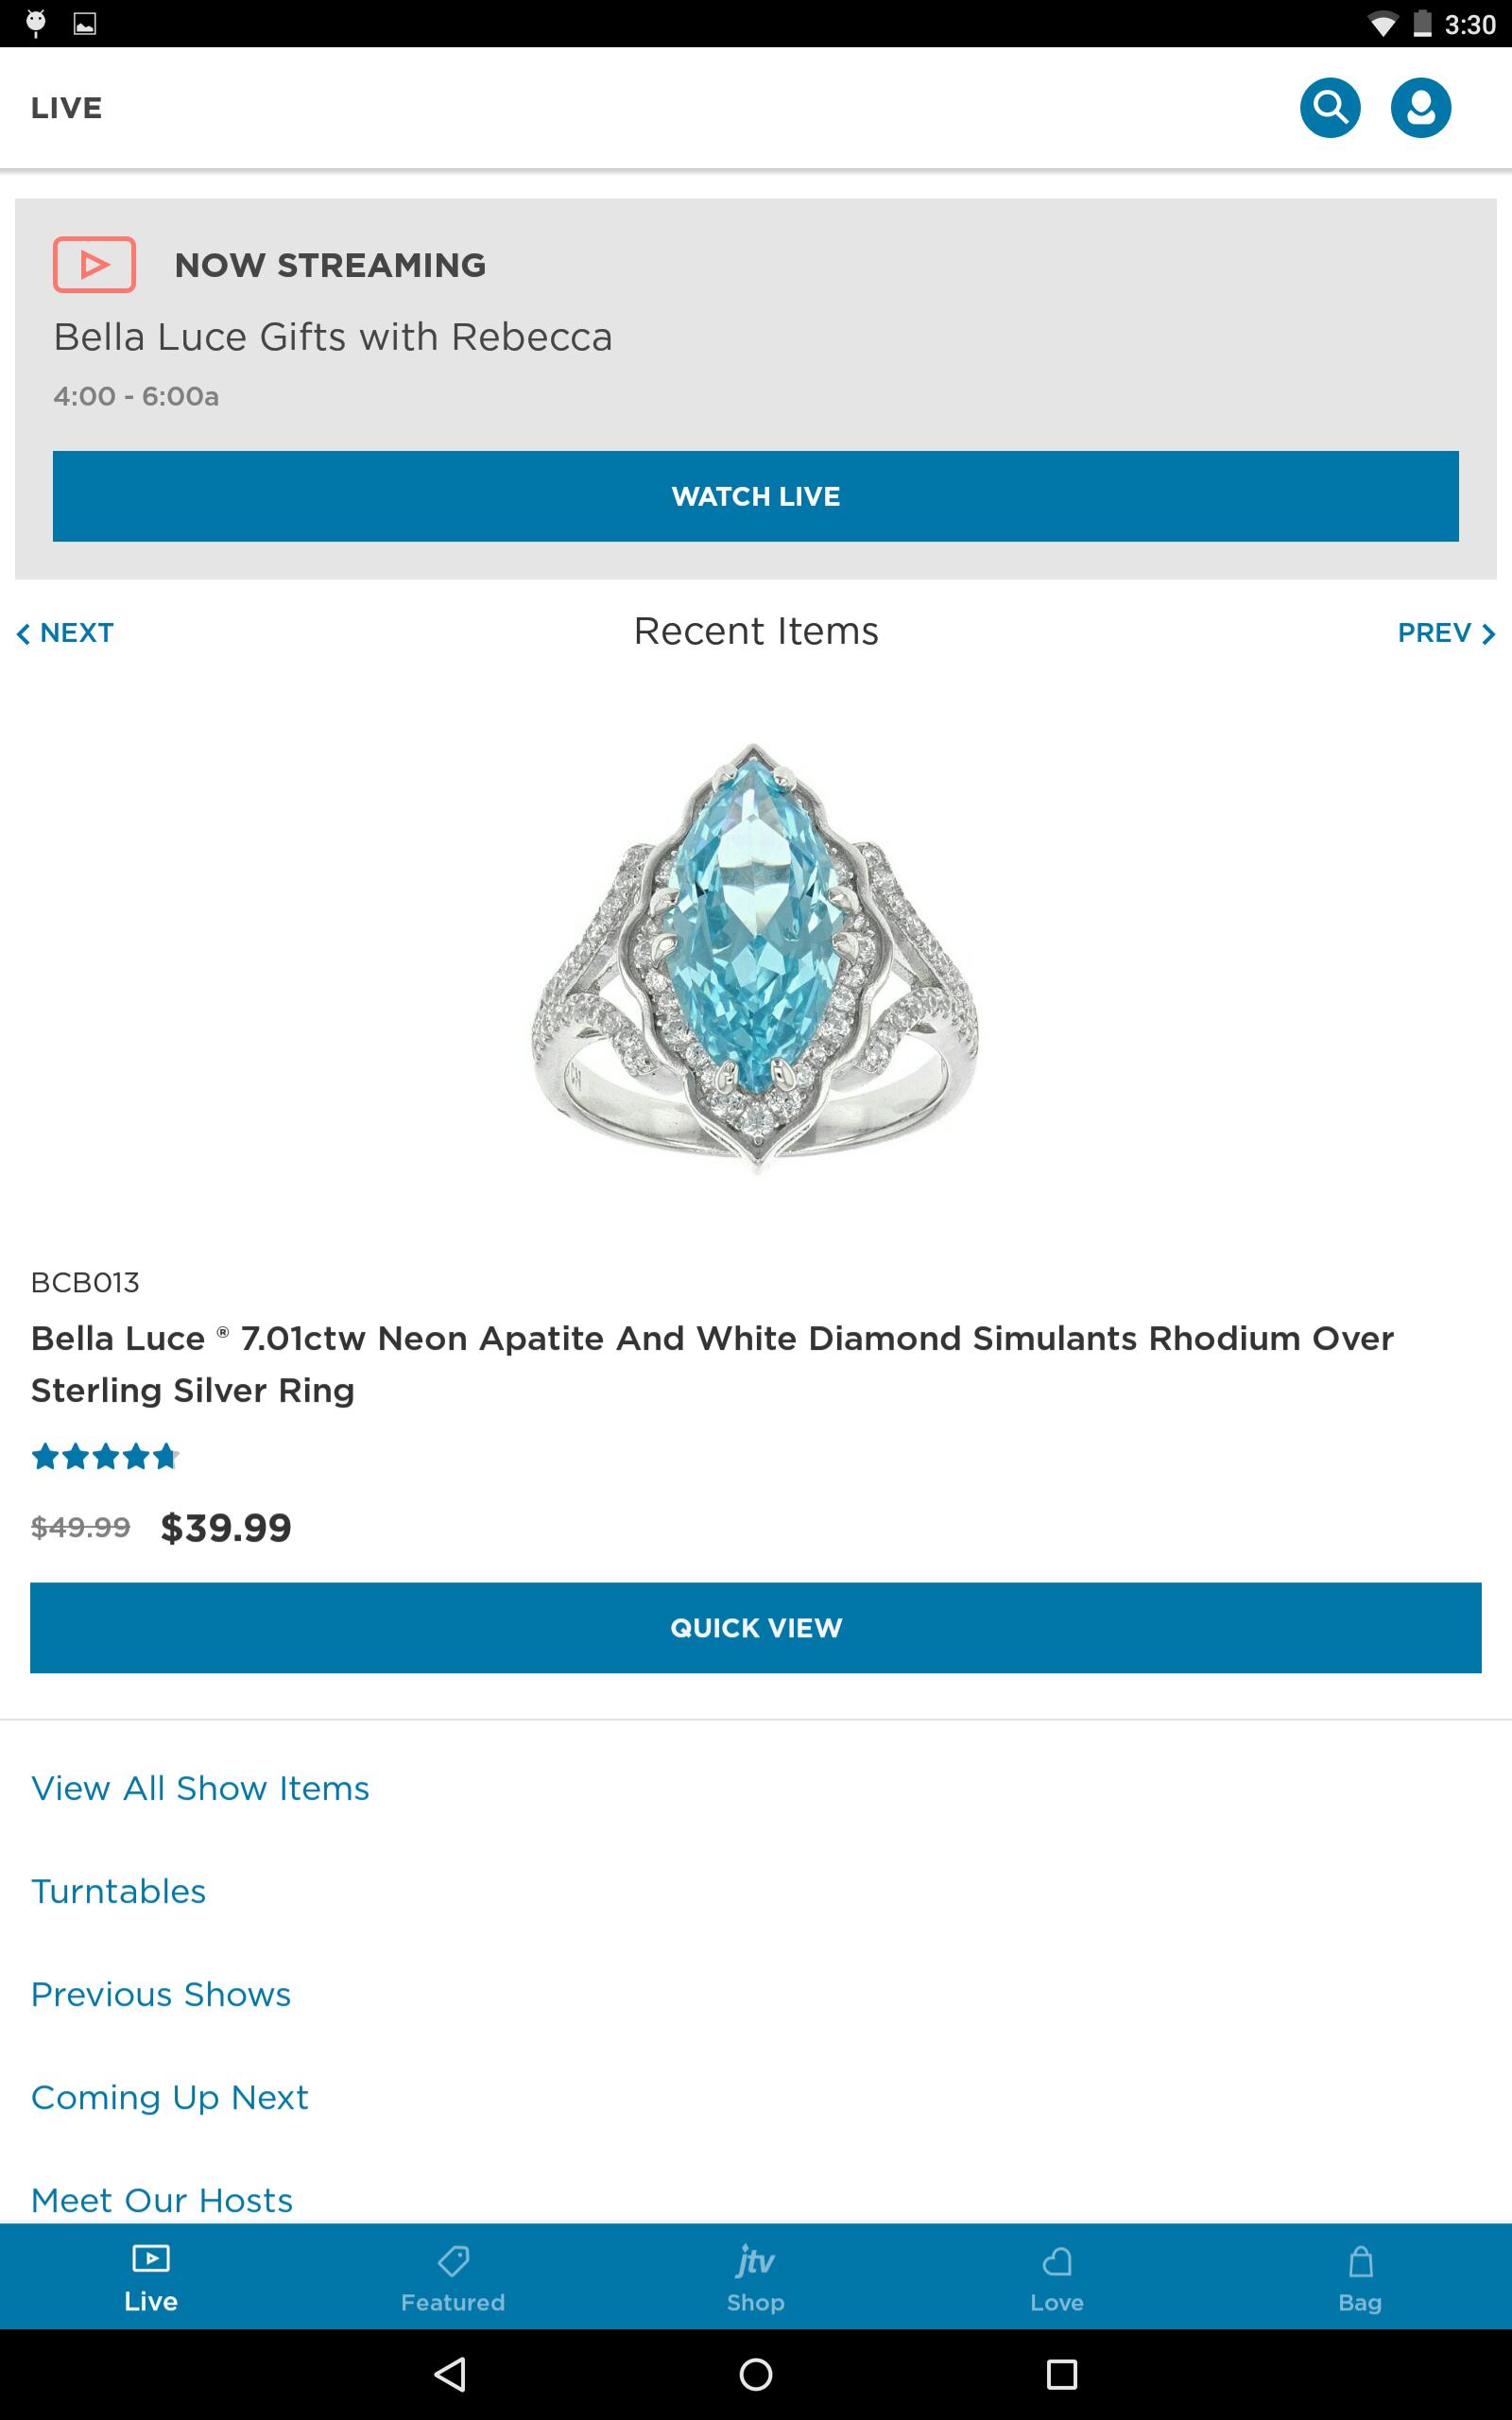The image size is (1512, 2420).
Task: Tap the Now Streaming play icon
Action: [94, 265]
